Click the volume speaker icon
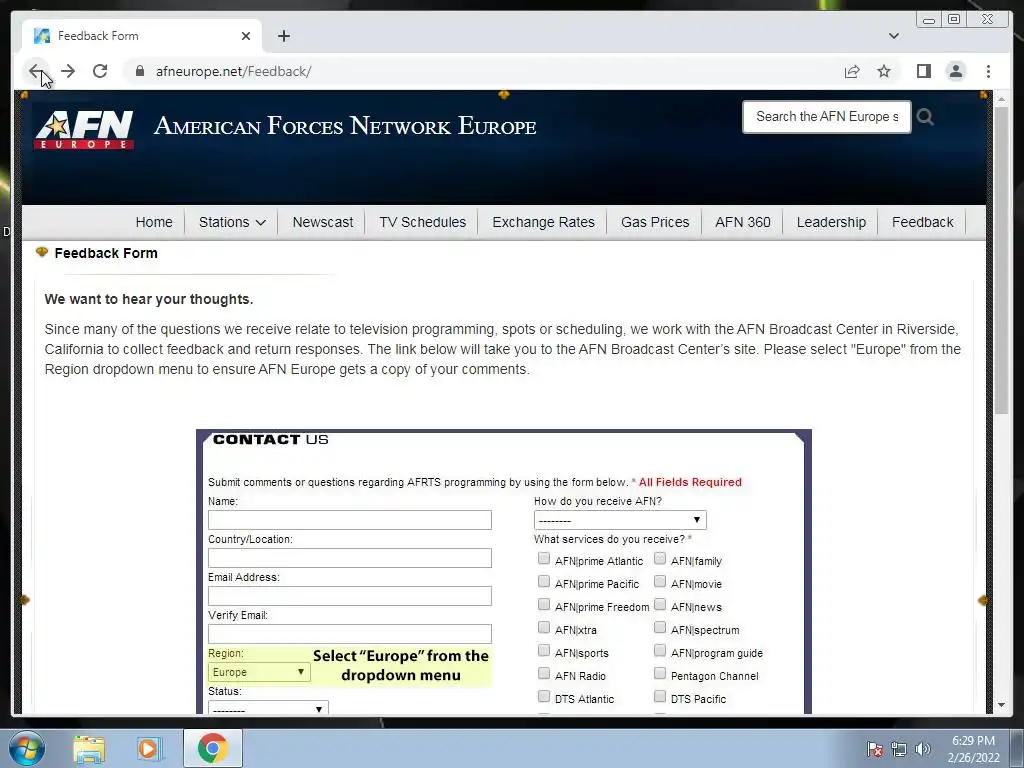Image resolution: width=1024 pixels, height=768 pixels. click(922, 748)
